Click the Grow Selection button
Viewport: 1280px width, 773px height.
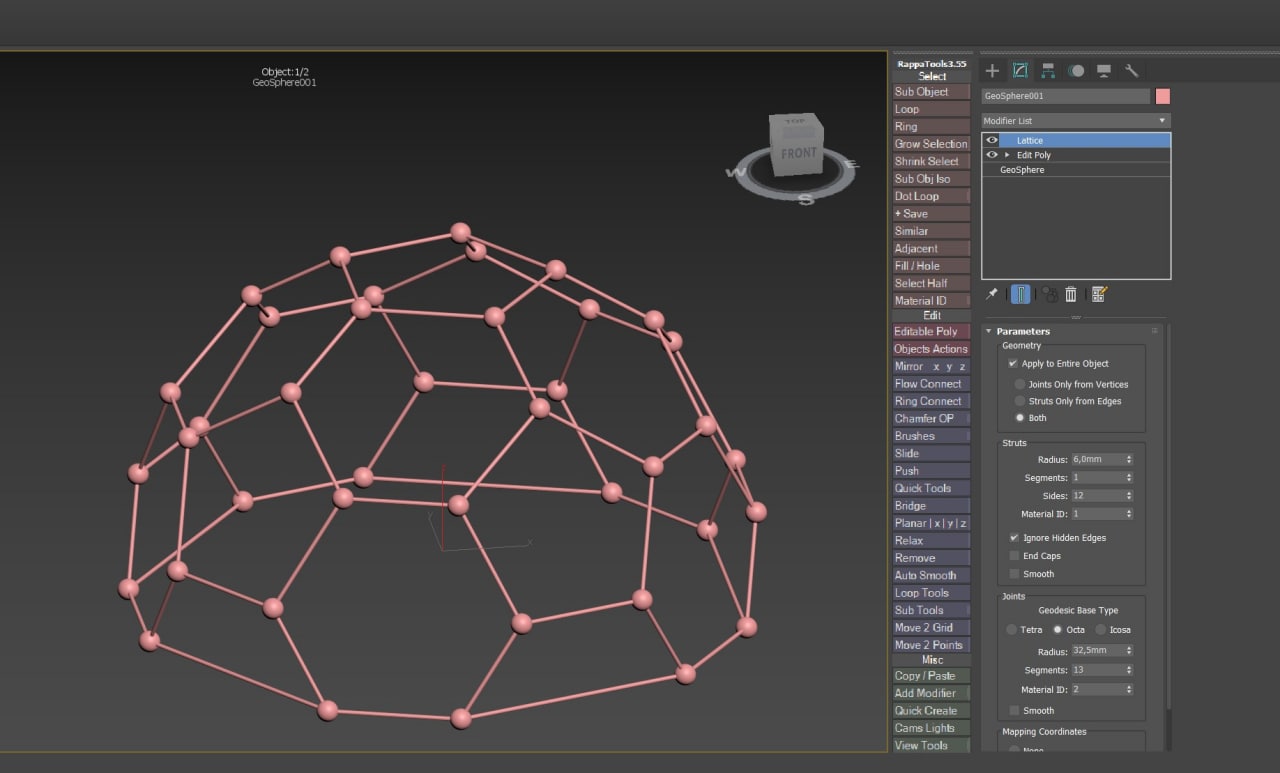tap(931, 144)
